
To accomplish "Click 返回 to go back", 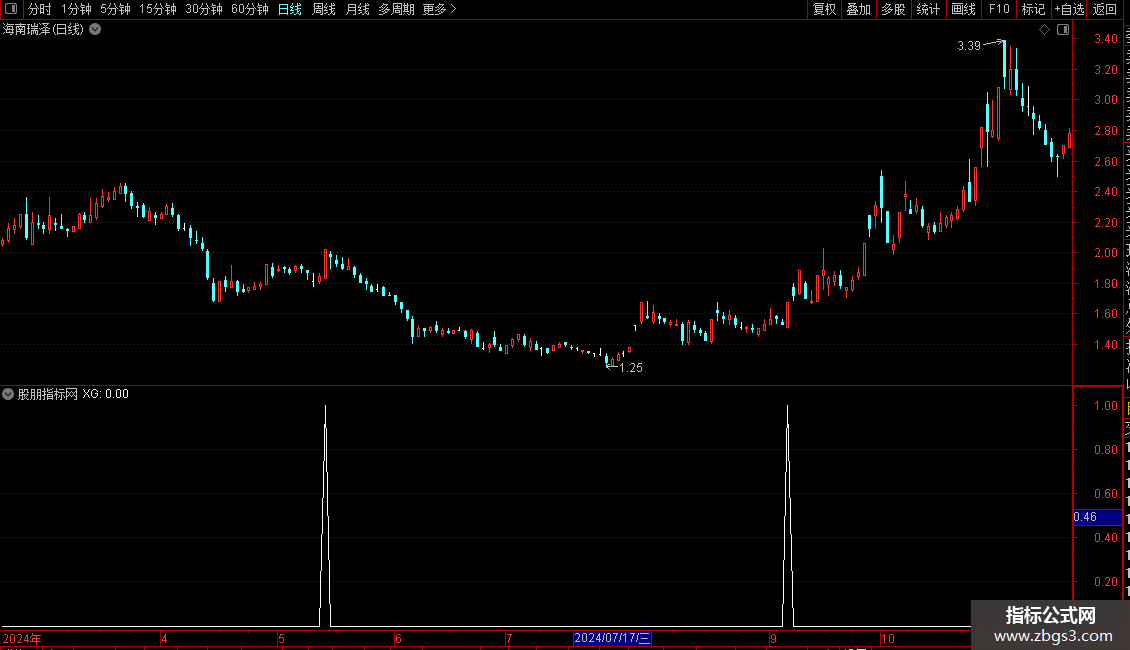I will (1105, 9).
